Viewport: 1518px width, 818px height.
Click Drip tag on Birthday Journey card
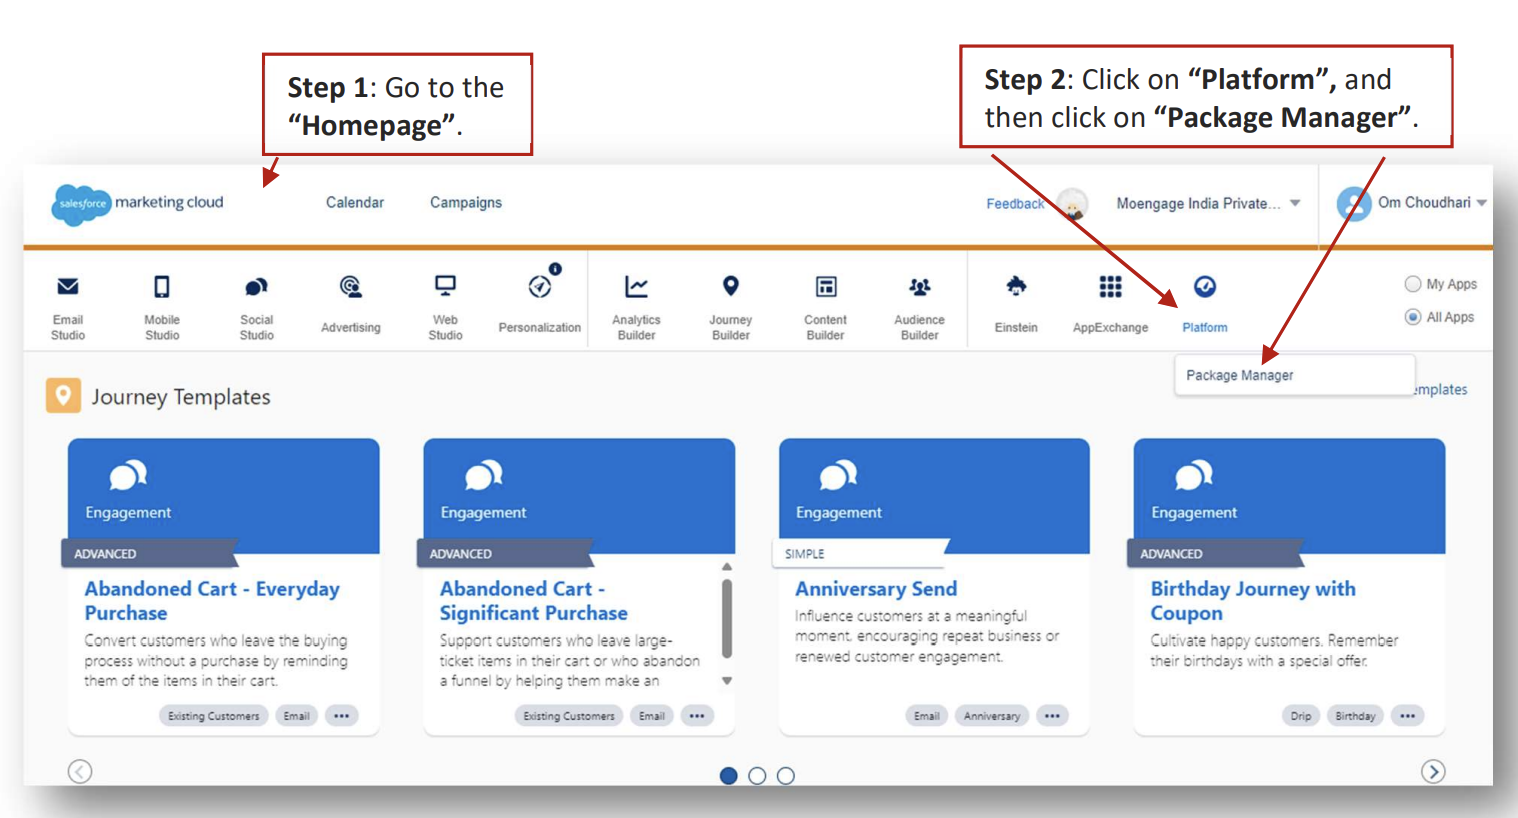click(x=1301, y=716)
